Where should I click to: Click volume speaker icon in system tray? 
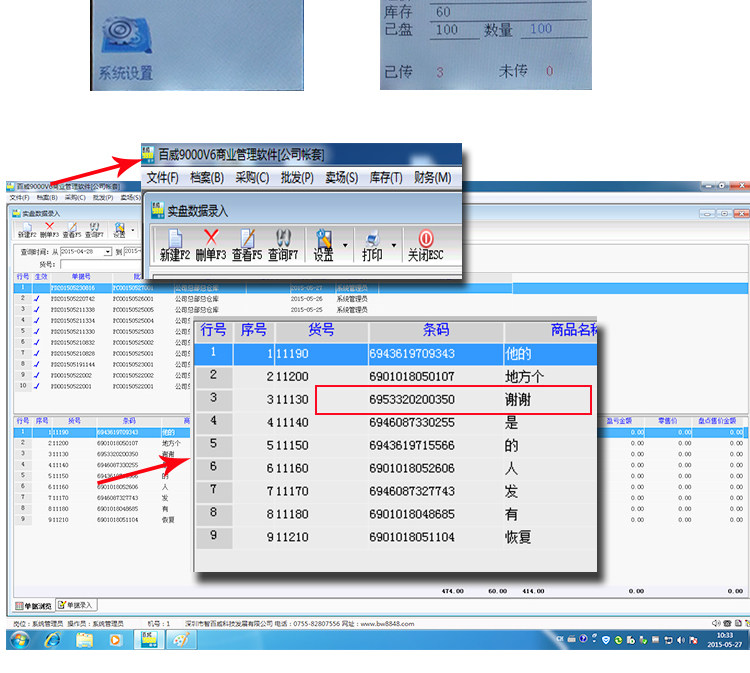click(x=681, y=640)
